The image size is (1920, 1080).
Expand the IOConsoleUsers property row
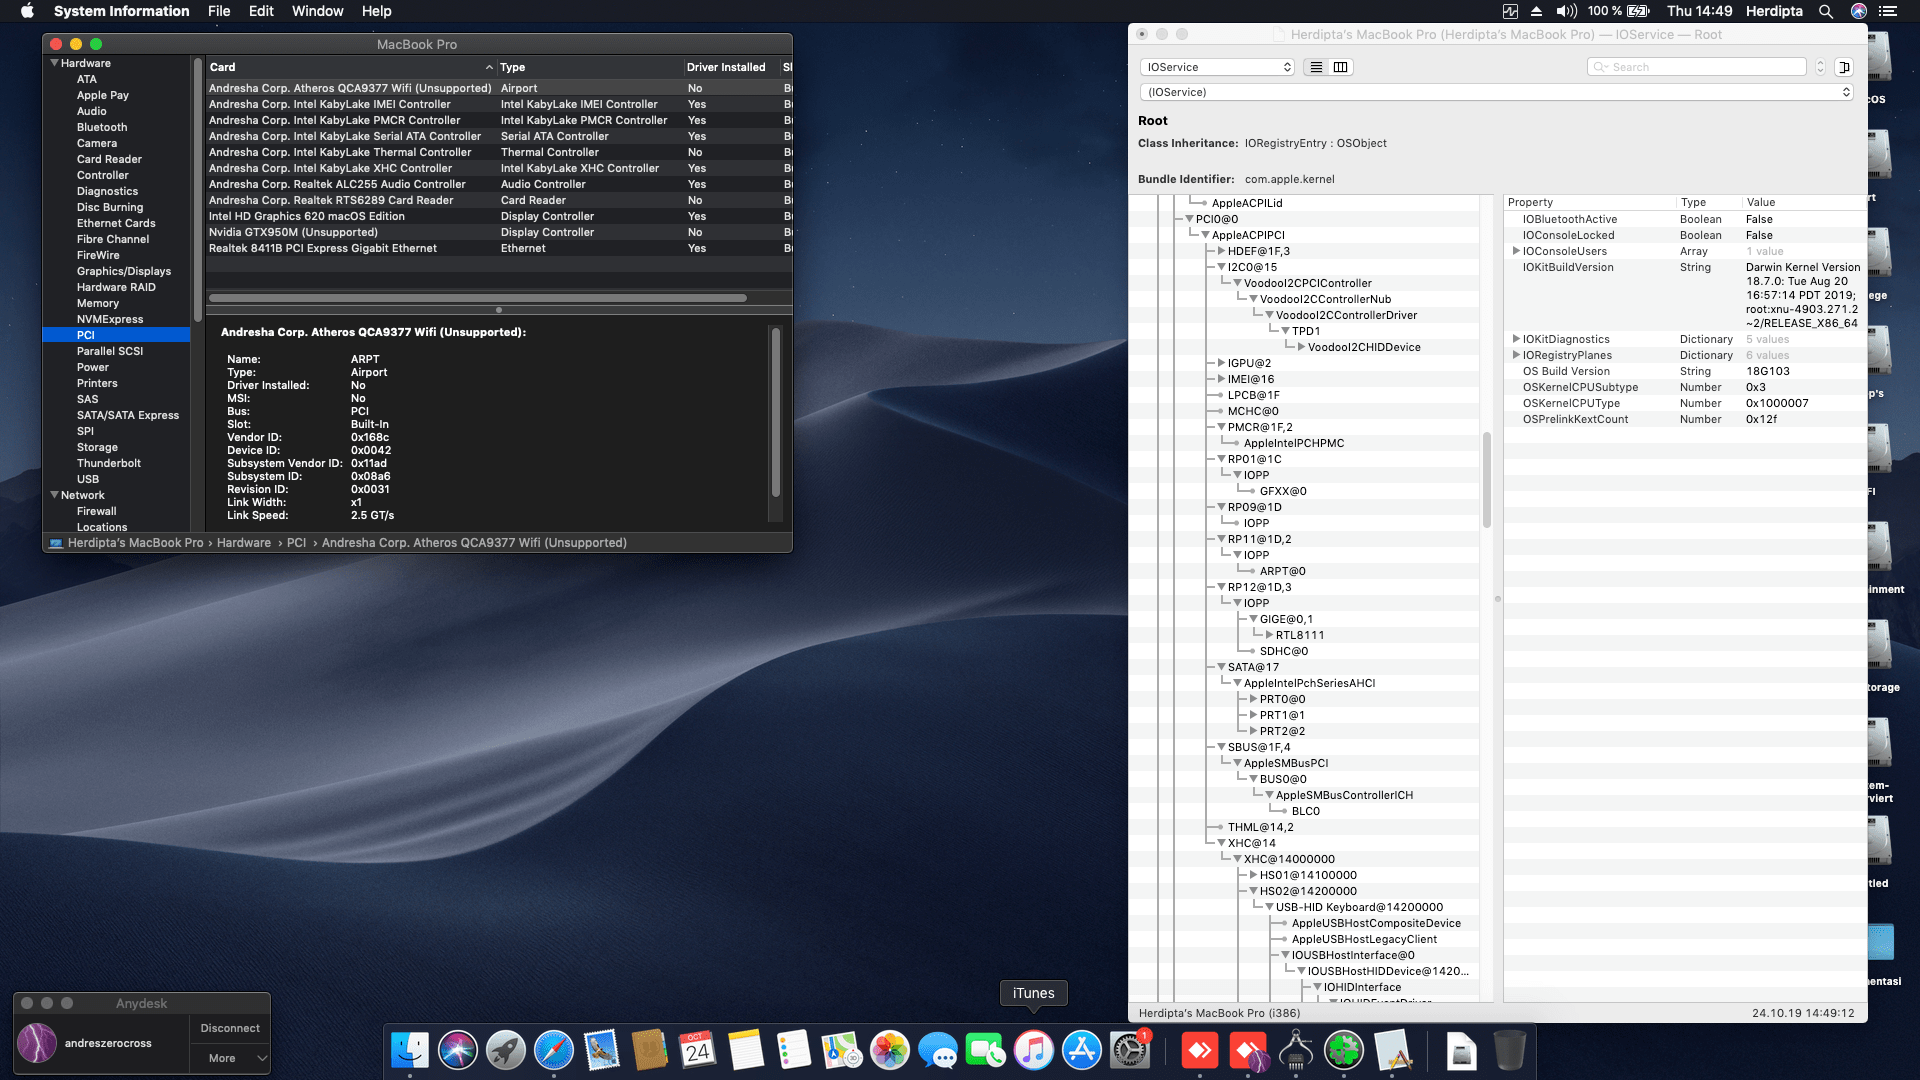click(x=1518, y=251)
